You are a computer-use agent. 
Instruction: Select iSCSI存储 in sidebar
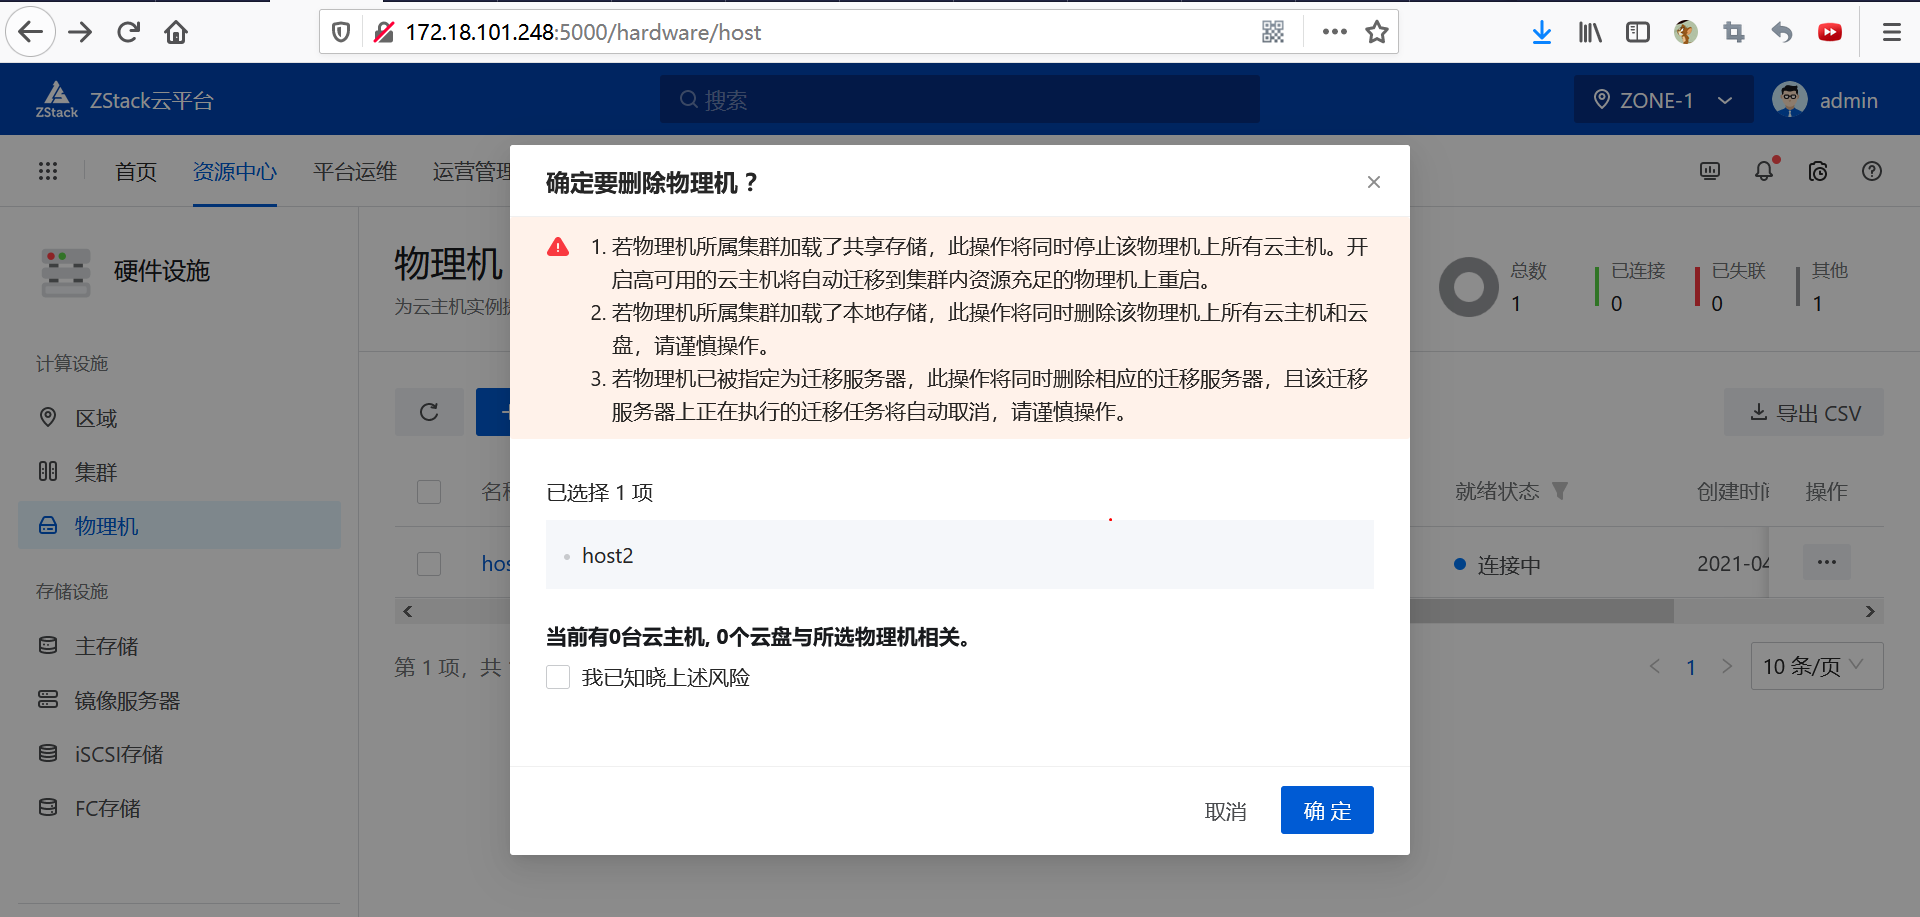tap(180, 754)
